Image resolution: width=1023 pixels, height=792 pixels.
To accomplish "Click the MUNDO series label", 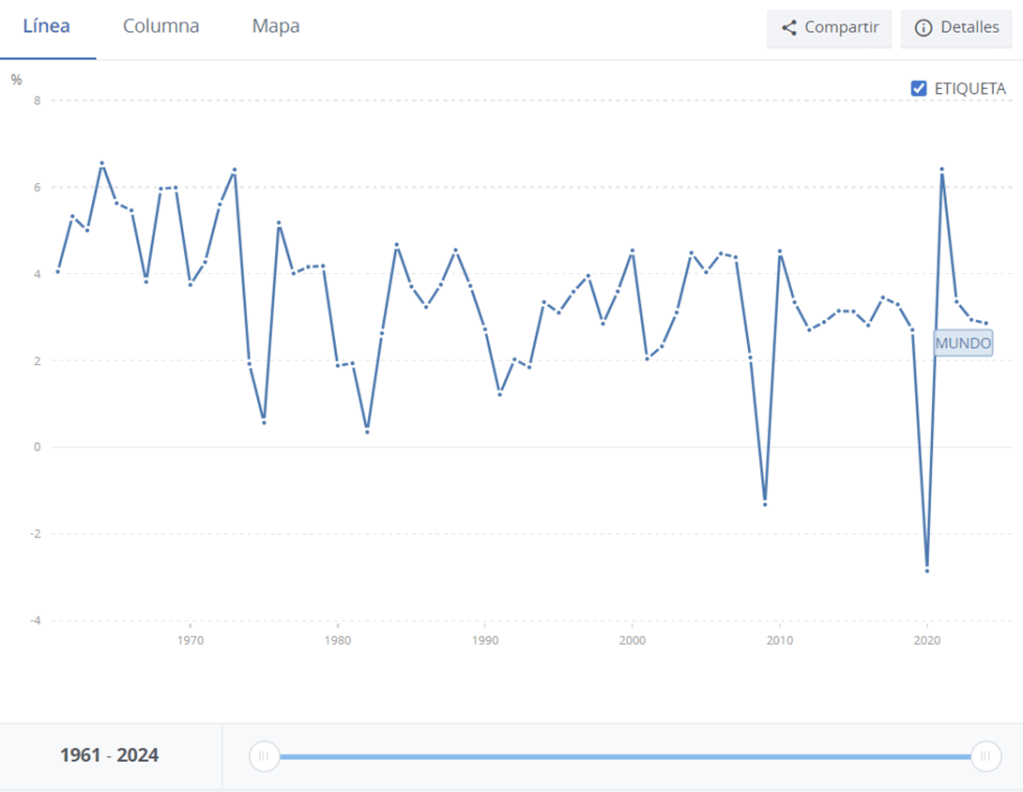I will [x=963, y=343].
